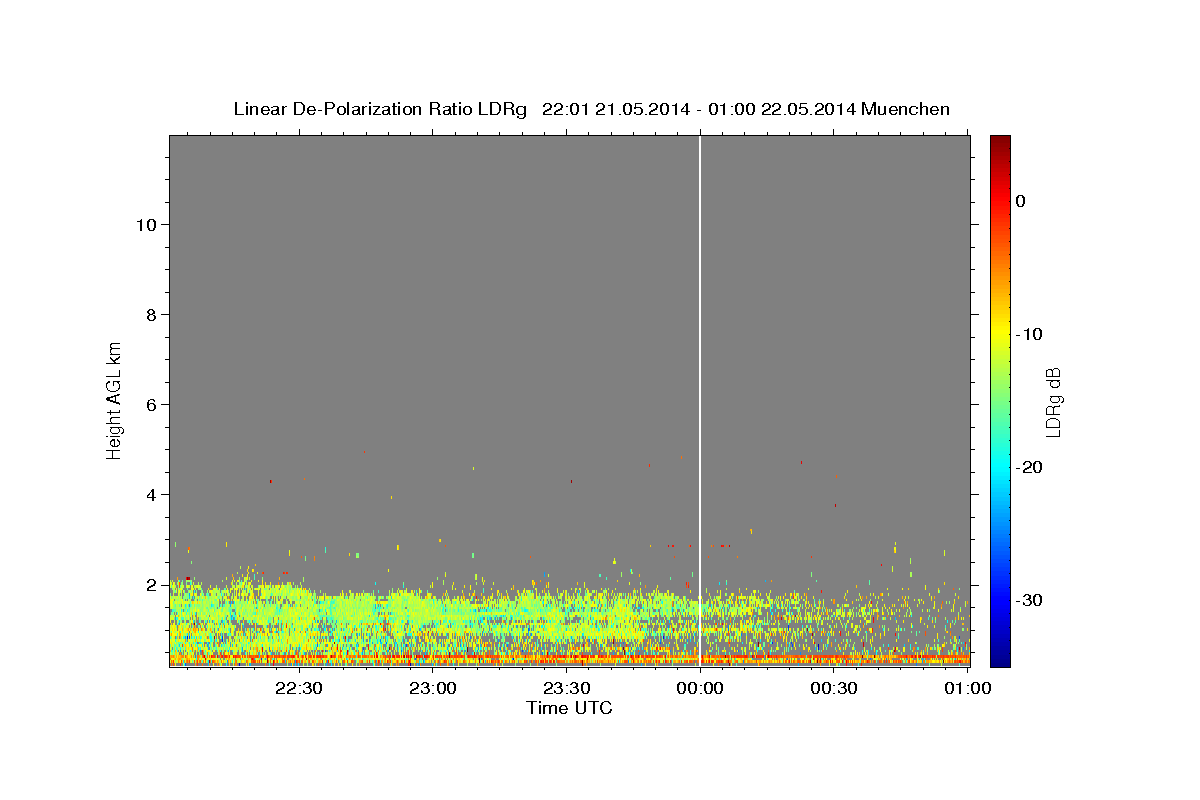Click the 22:30 time tick label

click(299, 688)
